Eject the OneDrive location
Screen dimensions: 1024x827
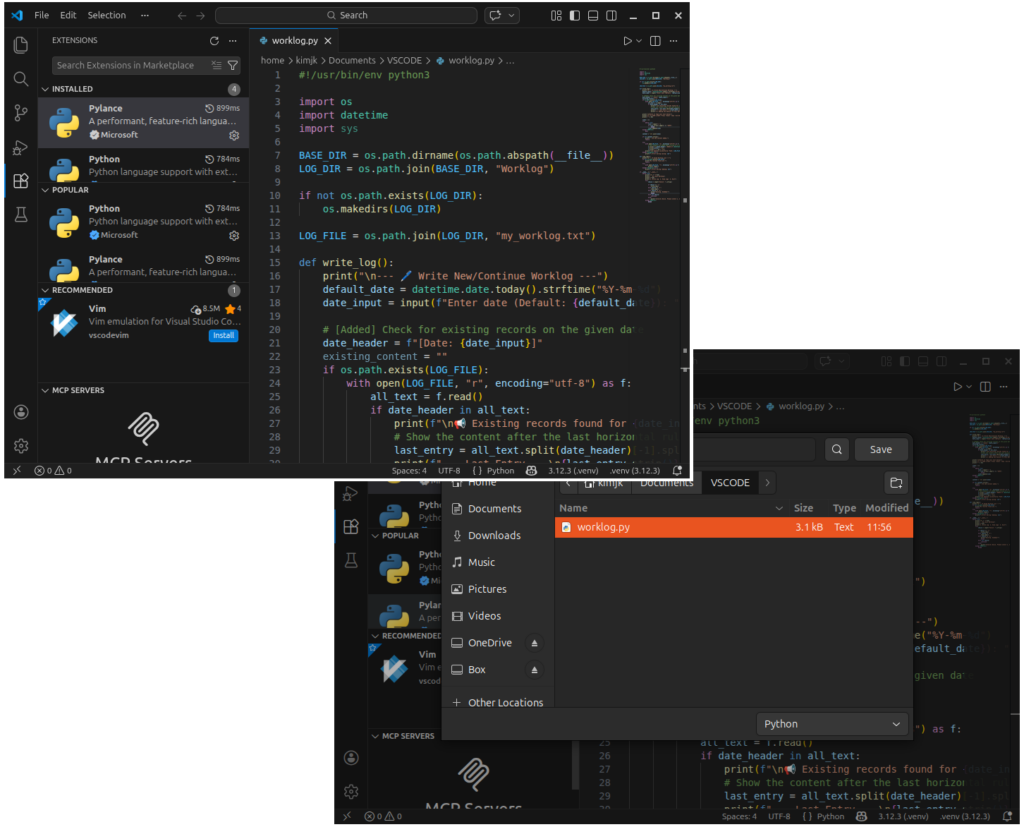534,643
